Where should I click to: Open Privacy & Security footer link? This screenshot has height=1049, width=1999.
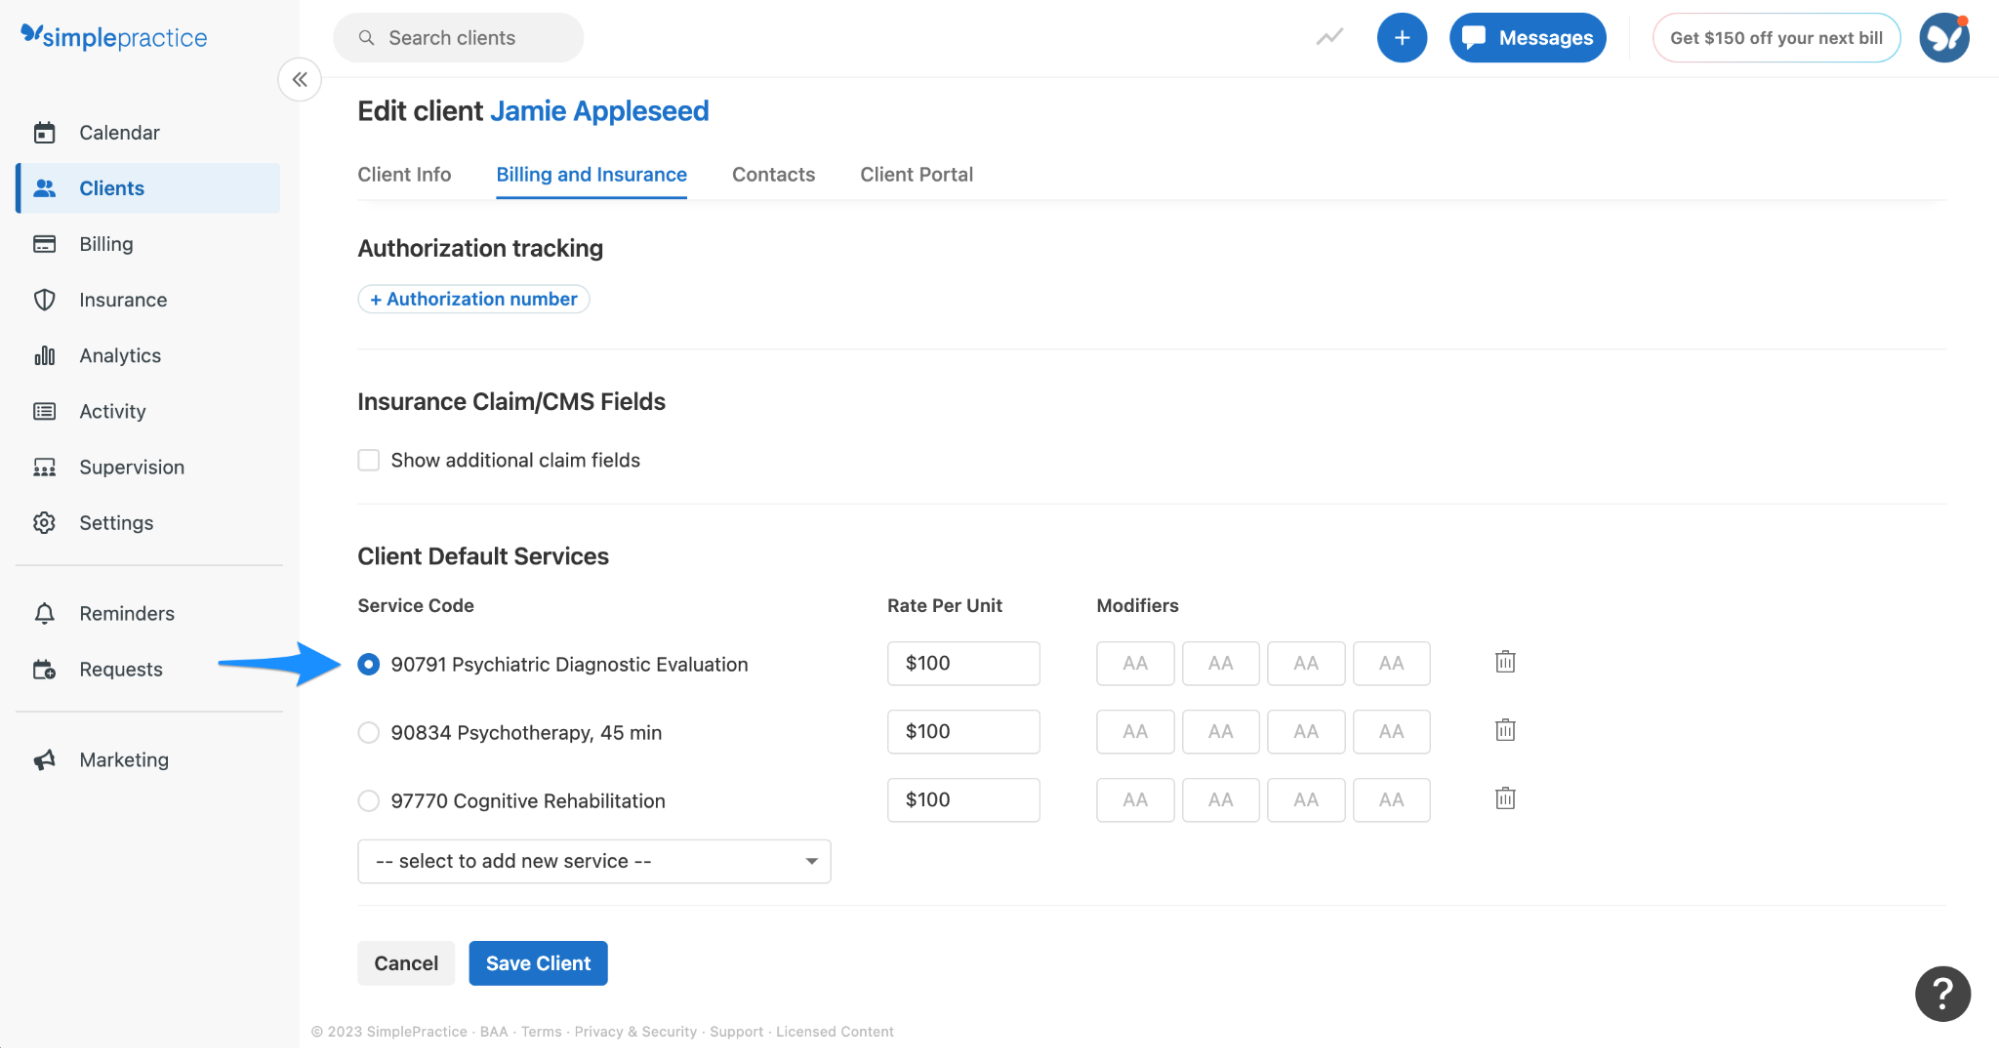click(x=635, y=1032)
